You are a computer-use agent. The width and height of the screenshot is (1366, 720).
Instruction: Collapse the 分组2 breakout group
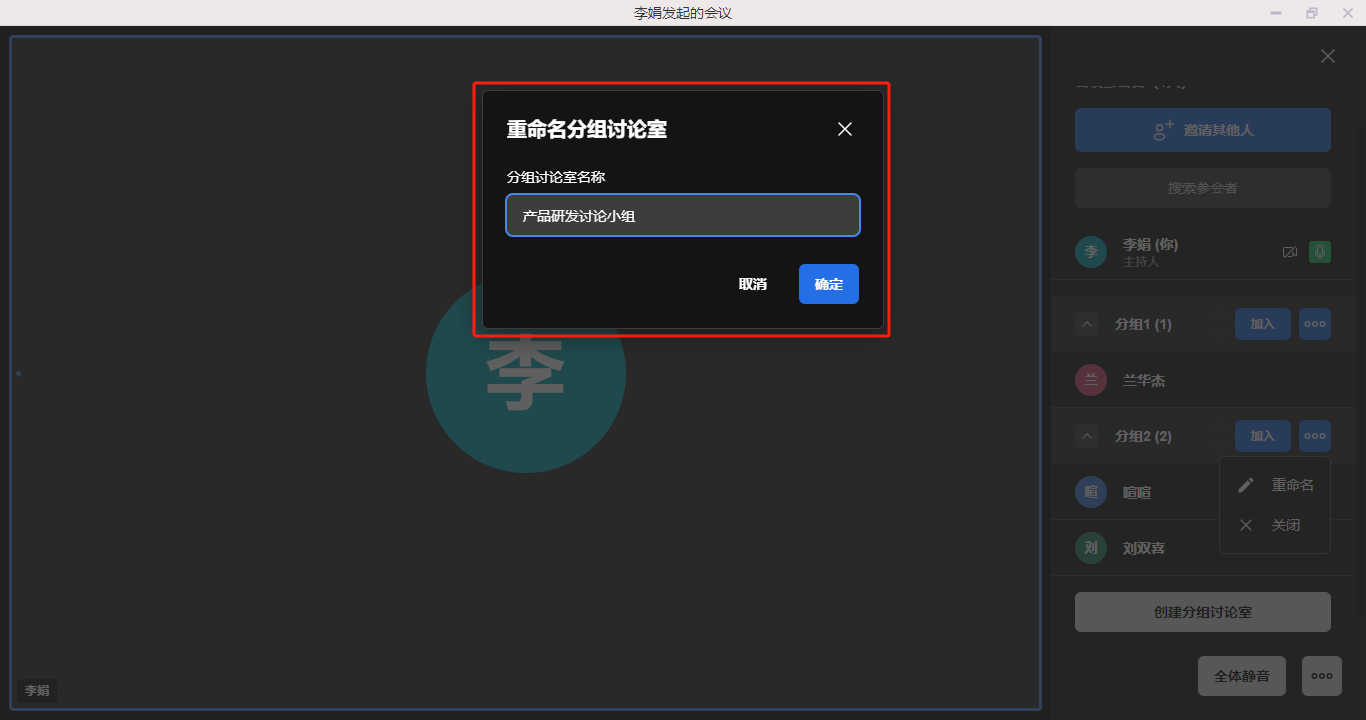click(1089, 436)
